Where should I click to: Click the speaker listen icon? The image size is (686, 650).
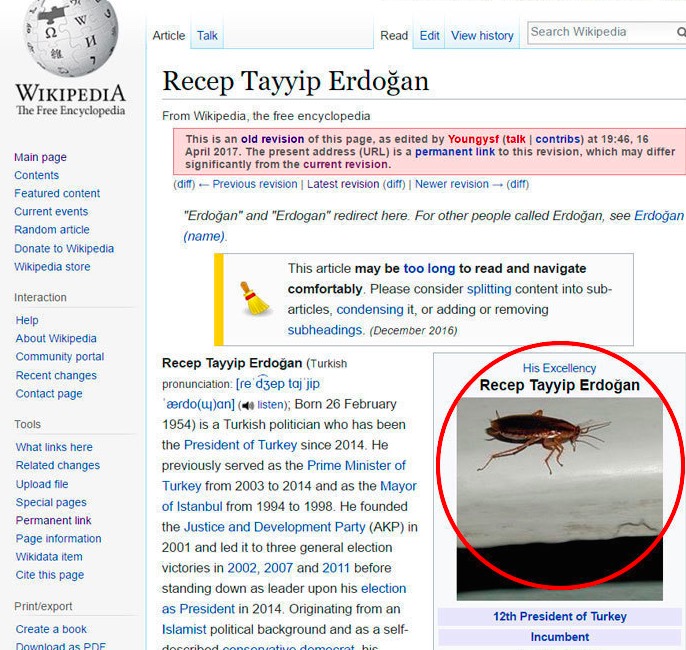tap(248, 405)
